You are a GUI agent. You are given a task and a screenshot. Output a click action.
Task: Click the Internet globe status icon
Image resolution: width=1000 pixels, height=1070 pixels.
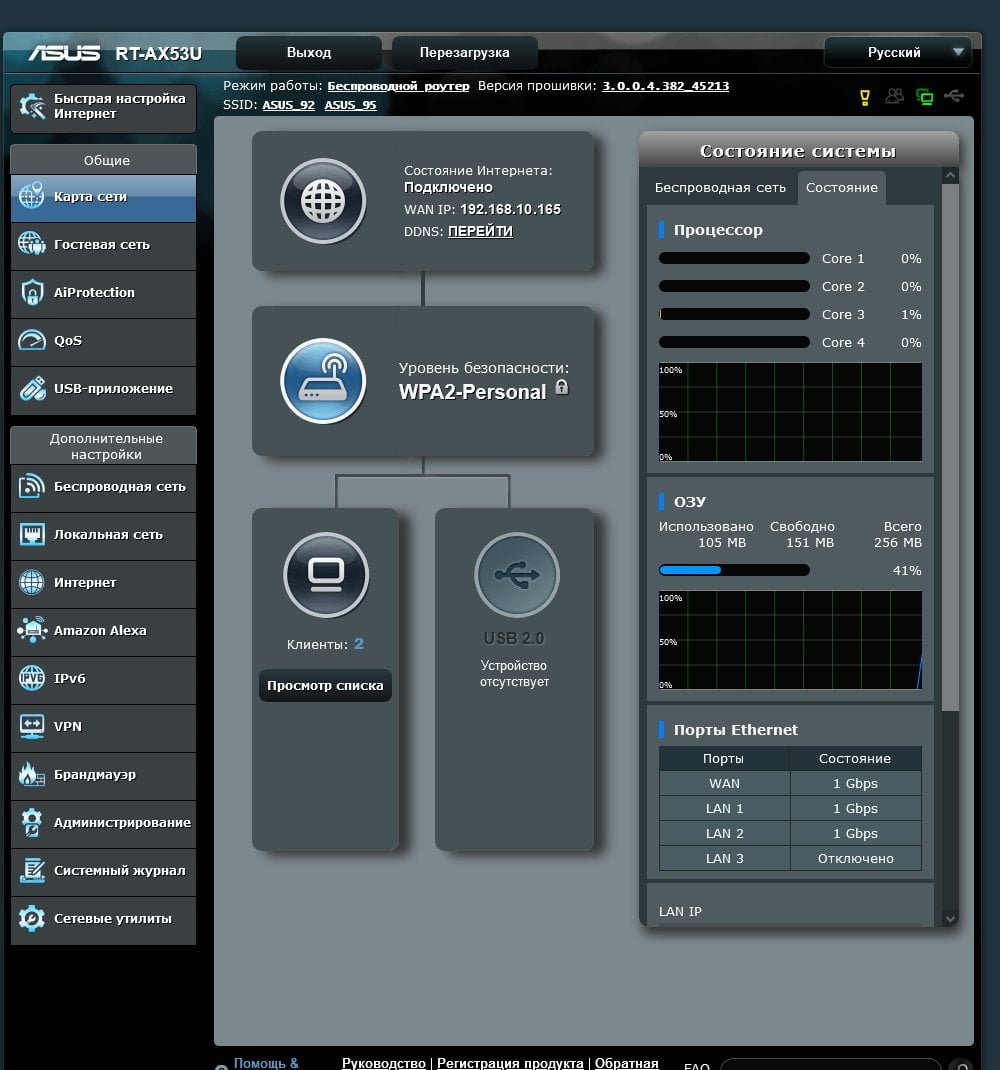pos(323,201)
